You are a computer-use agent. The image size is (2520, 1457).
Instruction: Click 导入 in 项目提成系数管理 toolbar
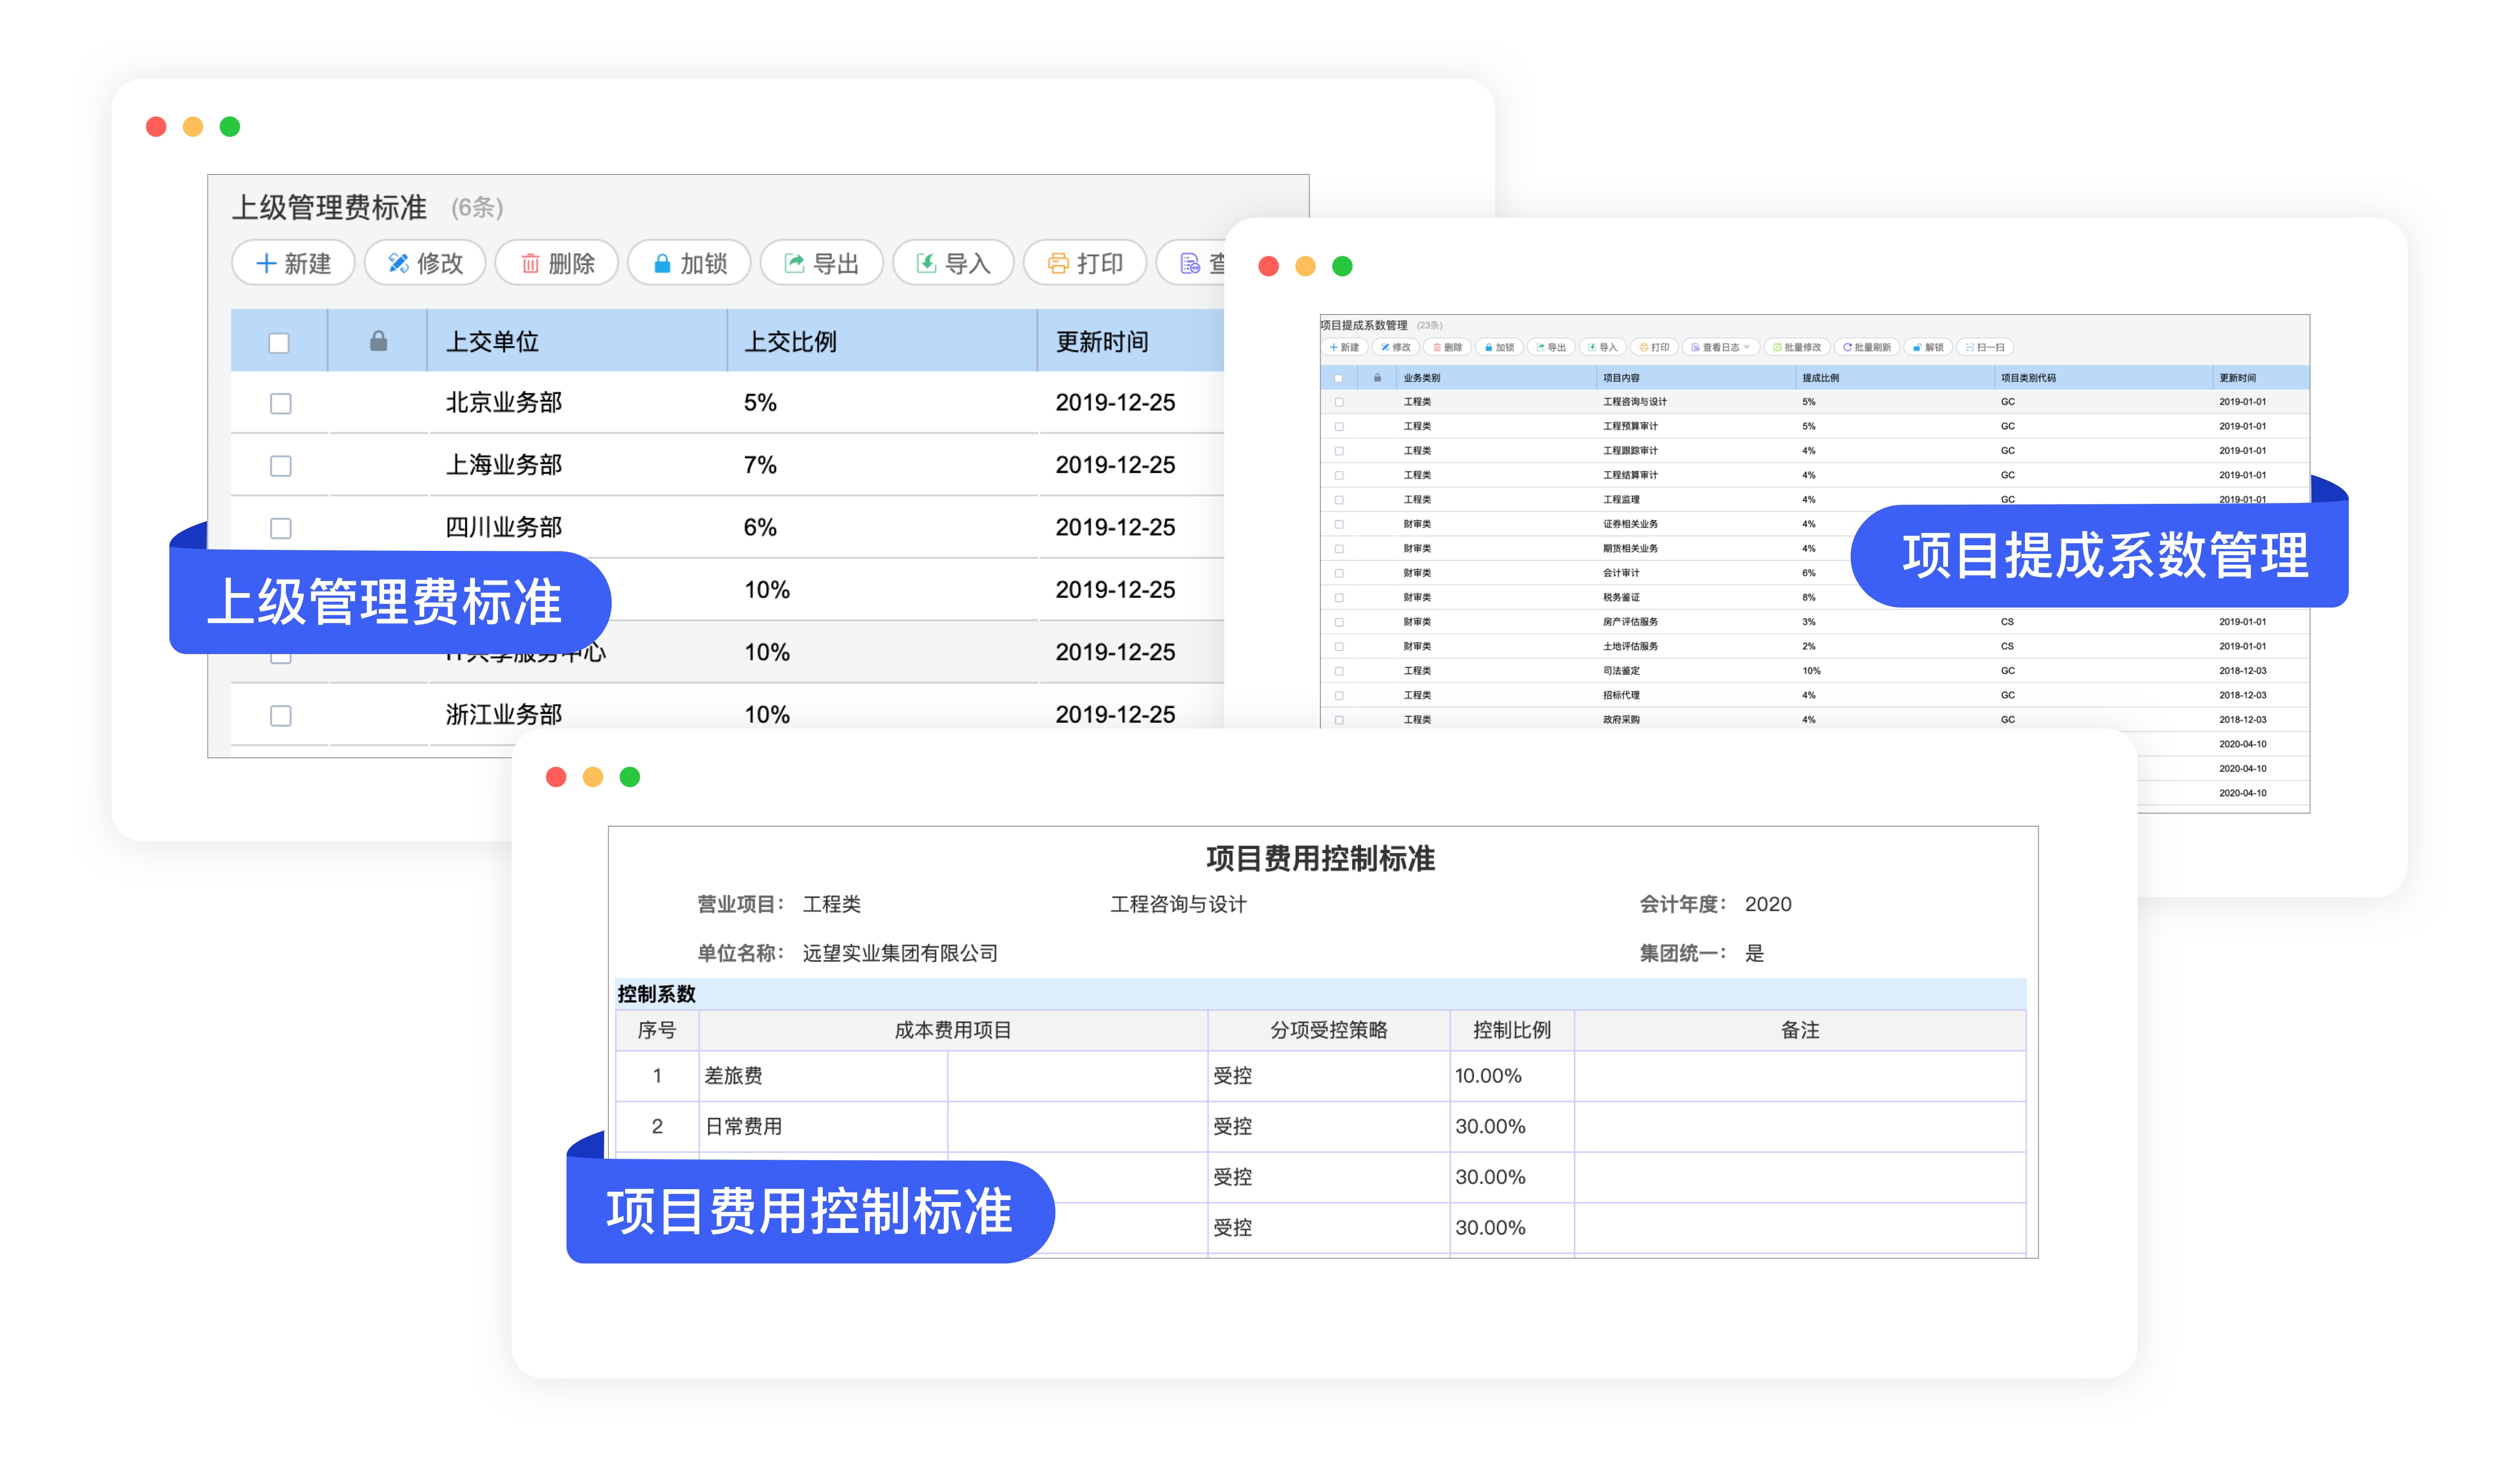tap(1602, 347)
